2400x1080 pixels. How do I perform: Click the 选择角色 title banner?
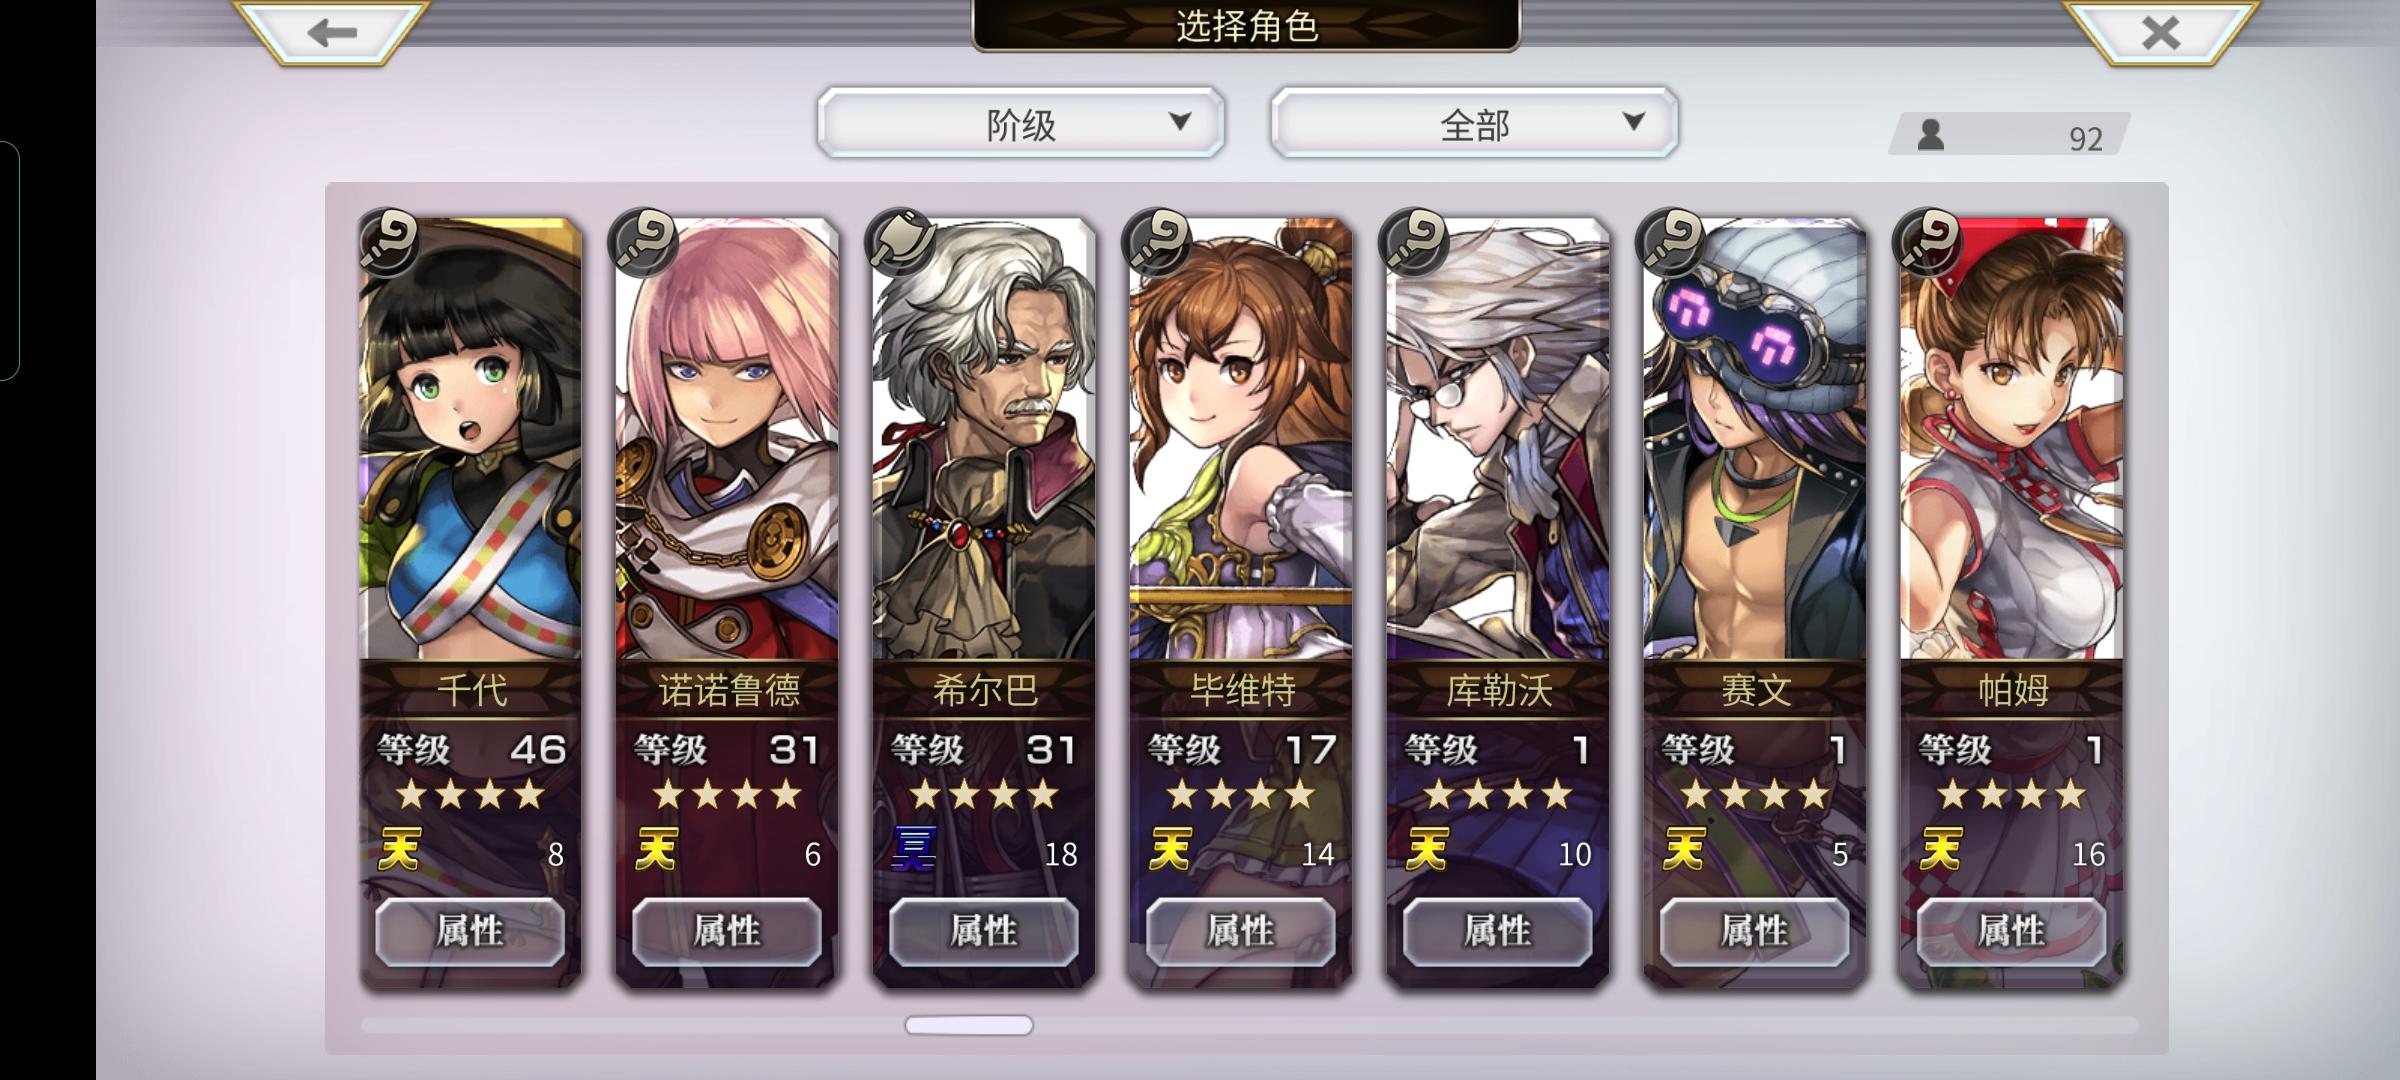[x=1246, y=26]
